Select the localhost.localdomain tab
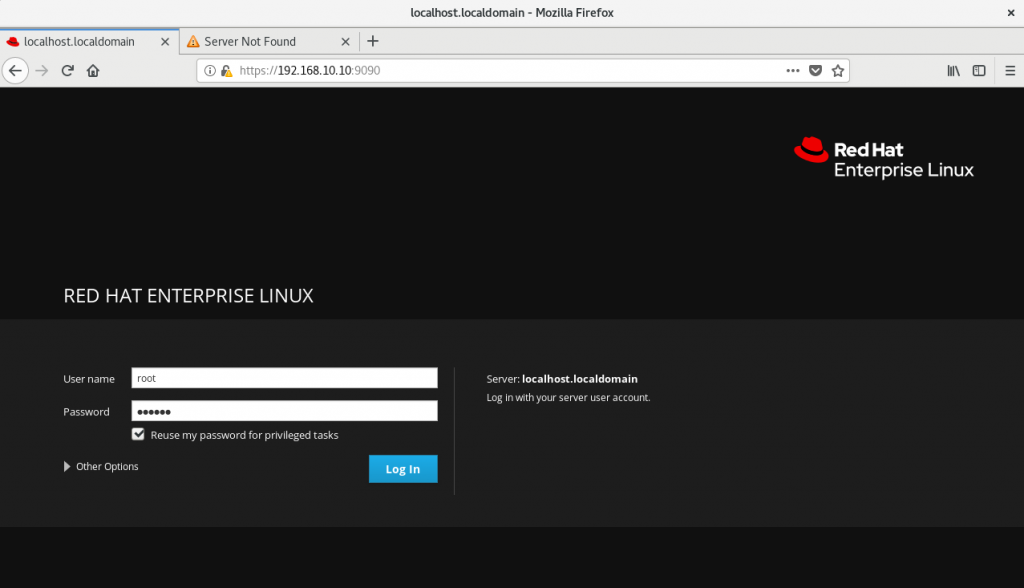1024x588 pixels. point(79,42)
